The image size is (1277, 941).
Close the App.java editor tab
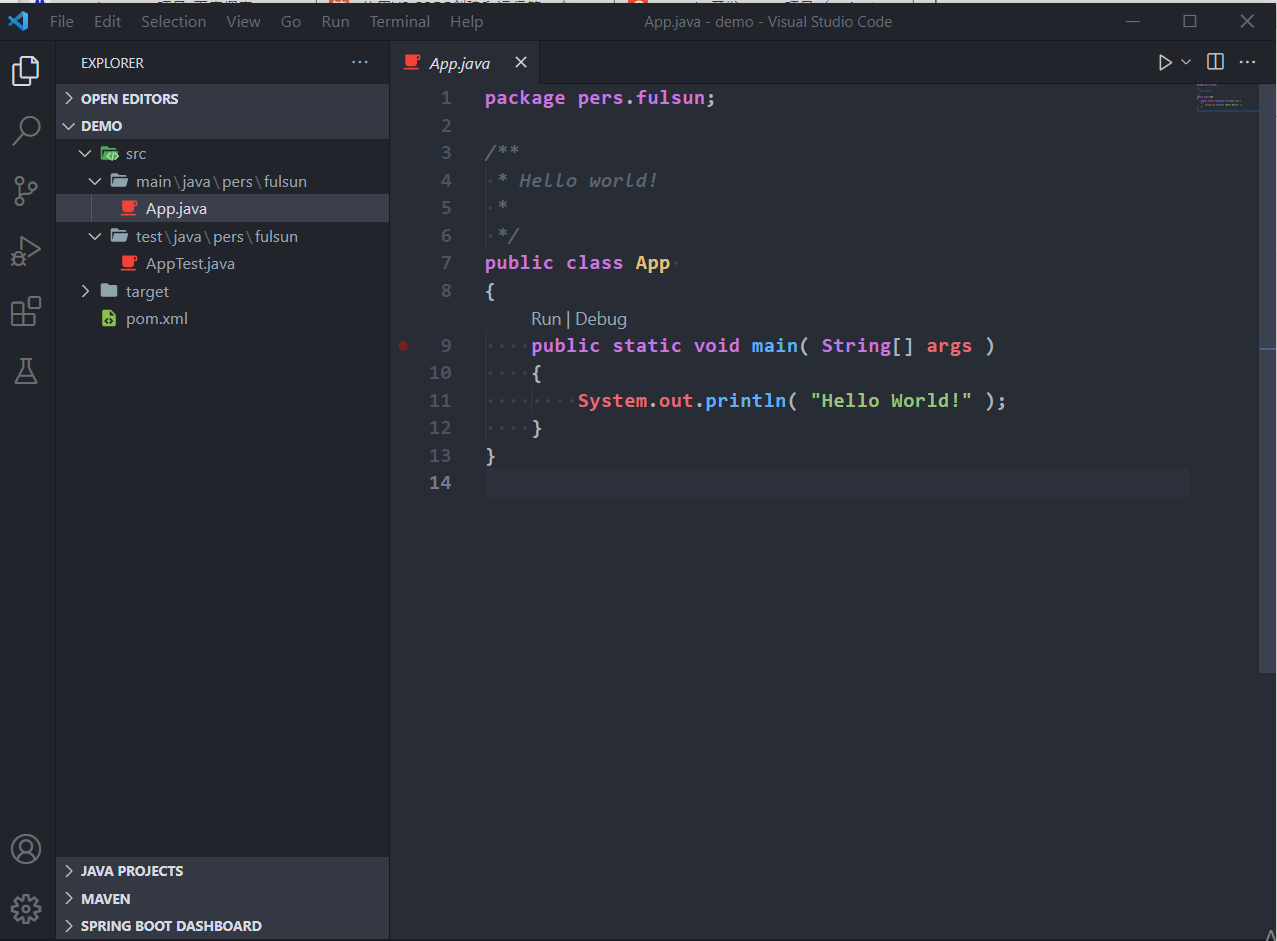point(520,63)
